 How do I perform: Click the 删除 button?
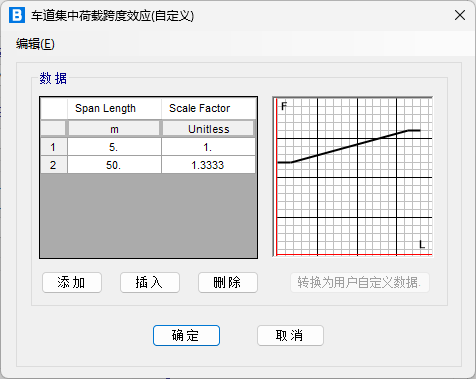pos(228,283)
